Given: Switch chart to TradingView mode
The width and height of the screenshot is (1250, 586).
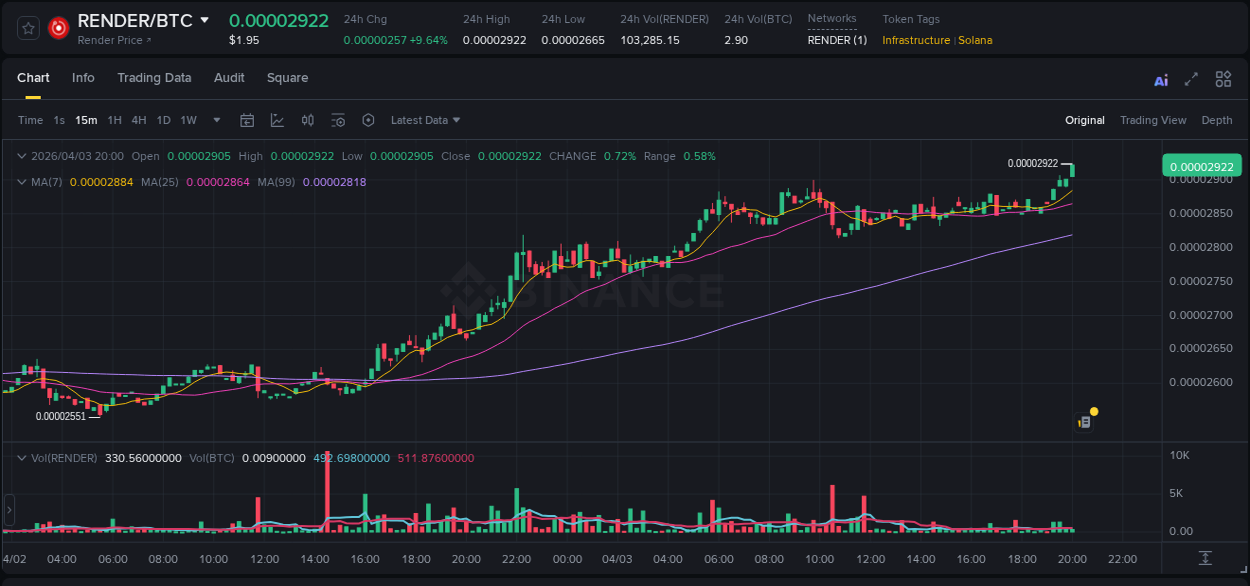Looking at the screenshot, I should pyautogui.click(x=1153, y=120).
